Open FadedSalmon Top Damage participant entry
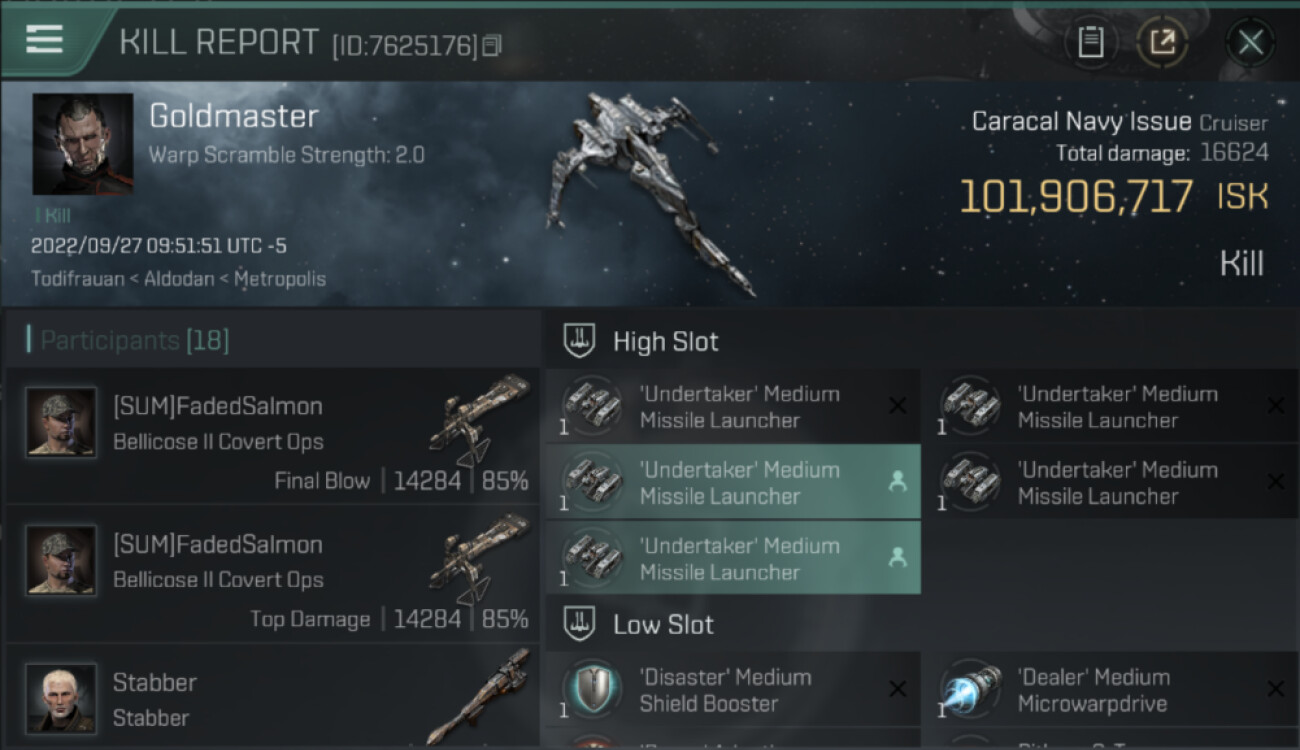This screenshot has height=750, width=1300. tap(273, 573)
